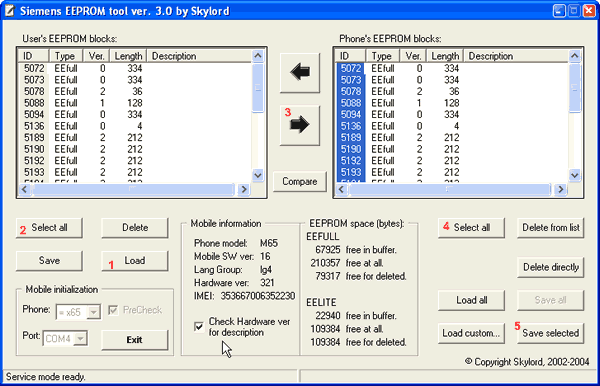Viewport: 600px width, 386px height.
Task: Click the right arrow transfer button
Action: tap(300, 125)
